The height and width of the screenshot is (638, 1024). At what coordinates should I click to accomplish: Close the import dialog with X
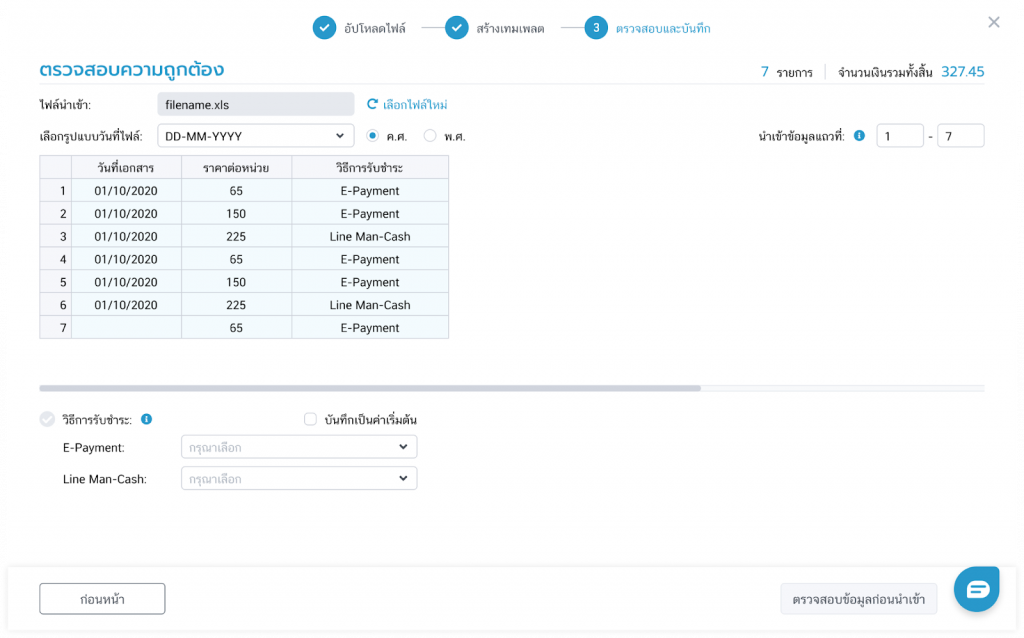[x=993, y=22]
